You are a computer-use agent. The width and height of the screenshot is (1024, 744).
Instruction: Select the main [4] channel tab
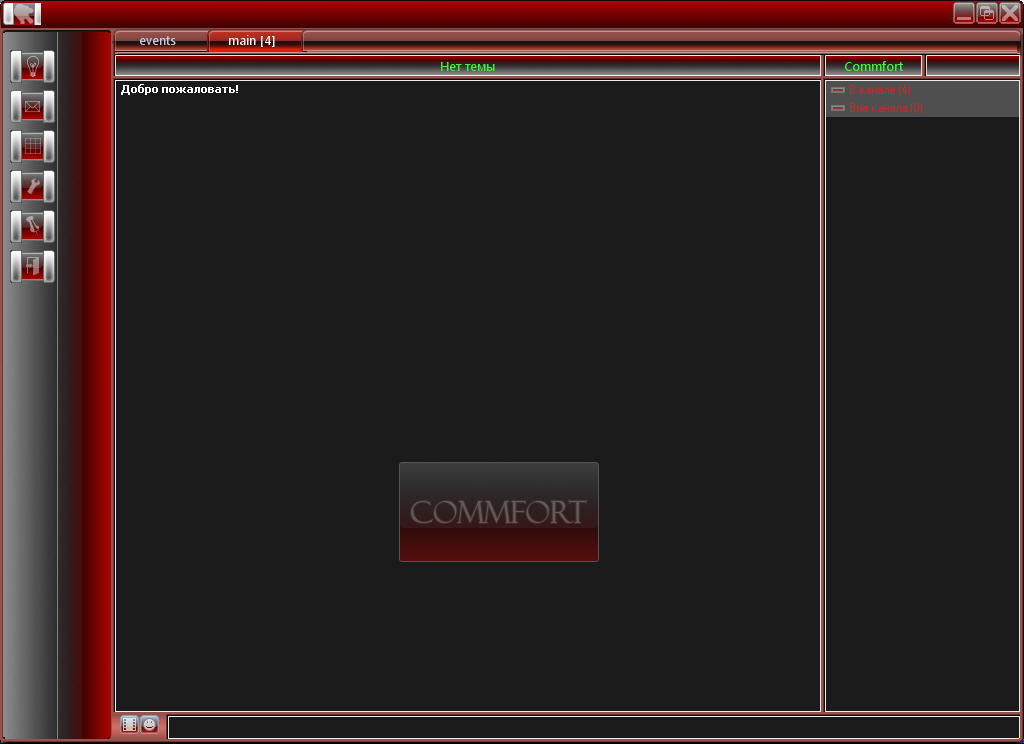pyautogui.click(x=255, y=40)
